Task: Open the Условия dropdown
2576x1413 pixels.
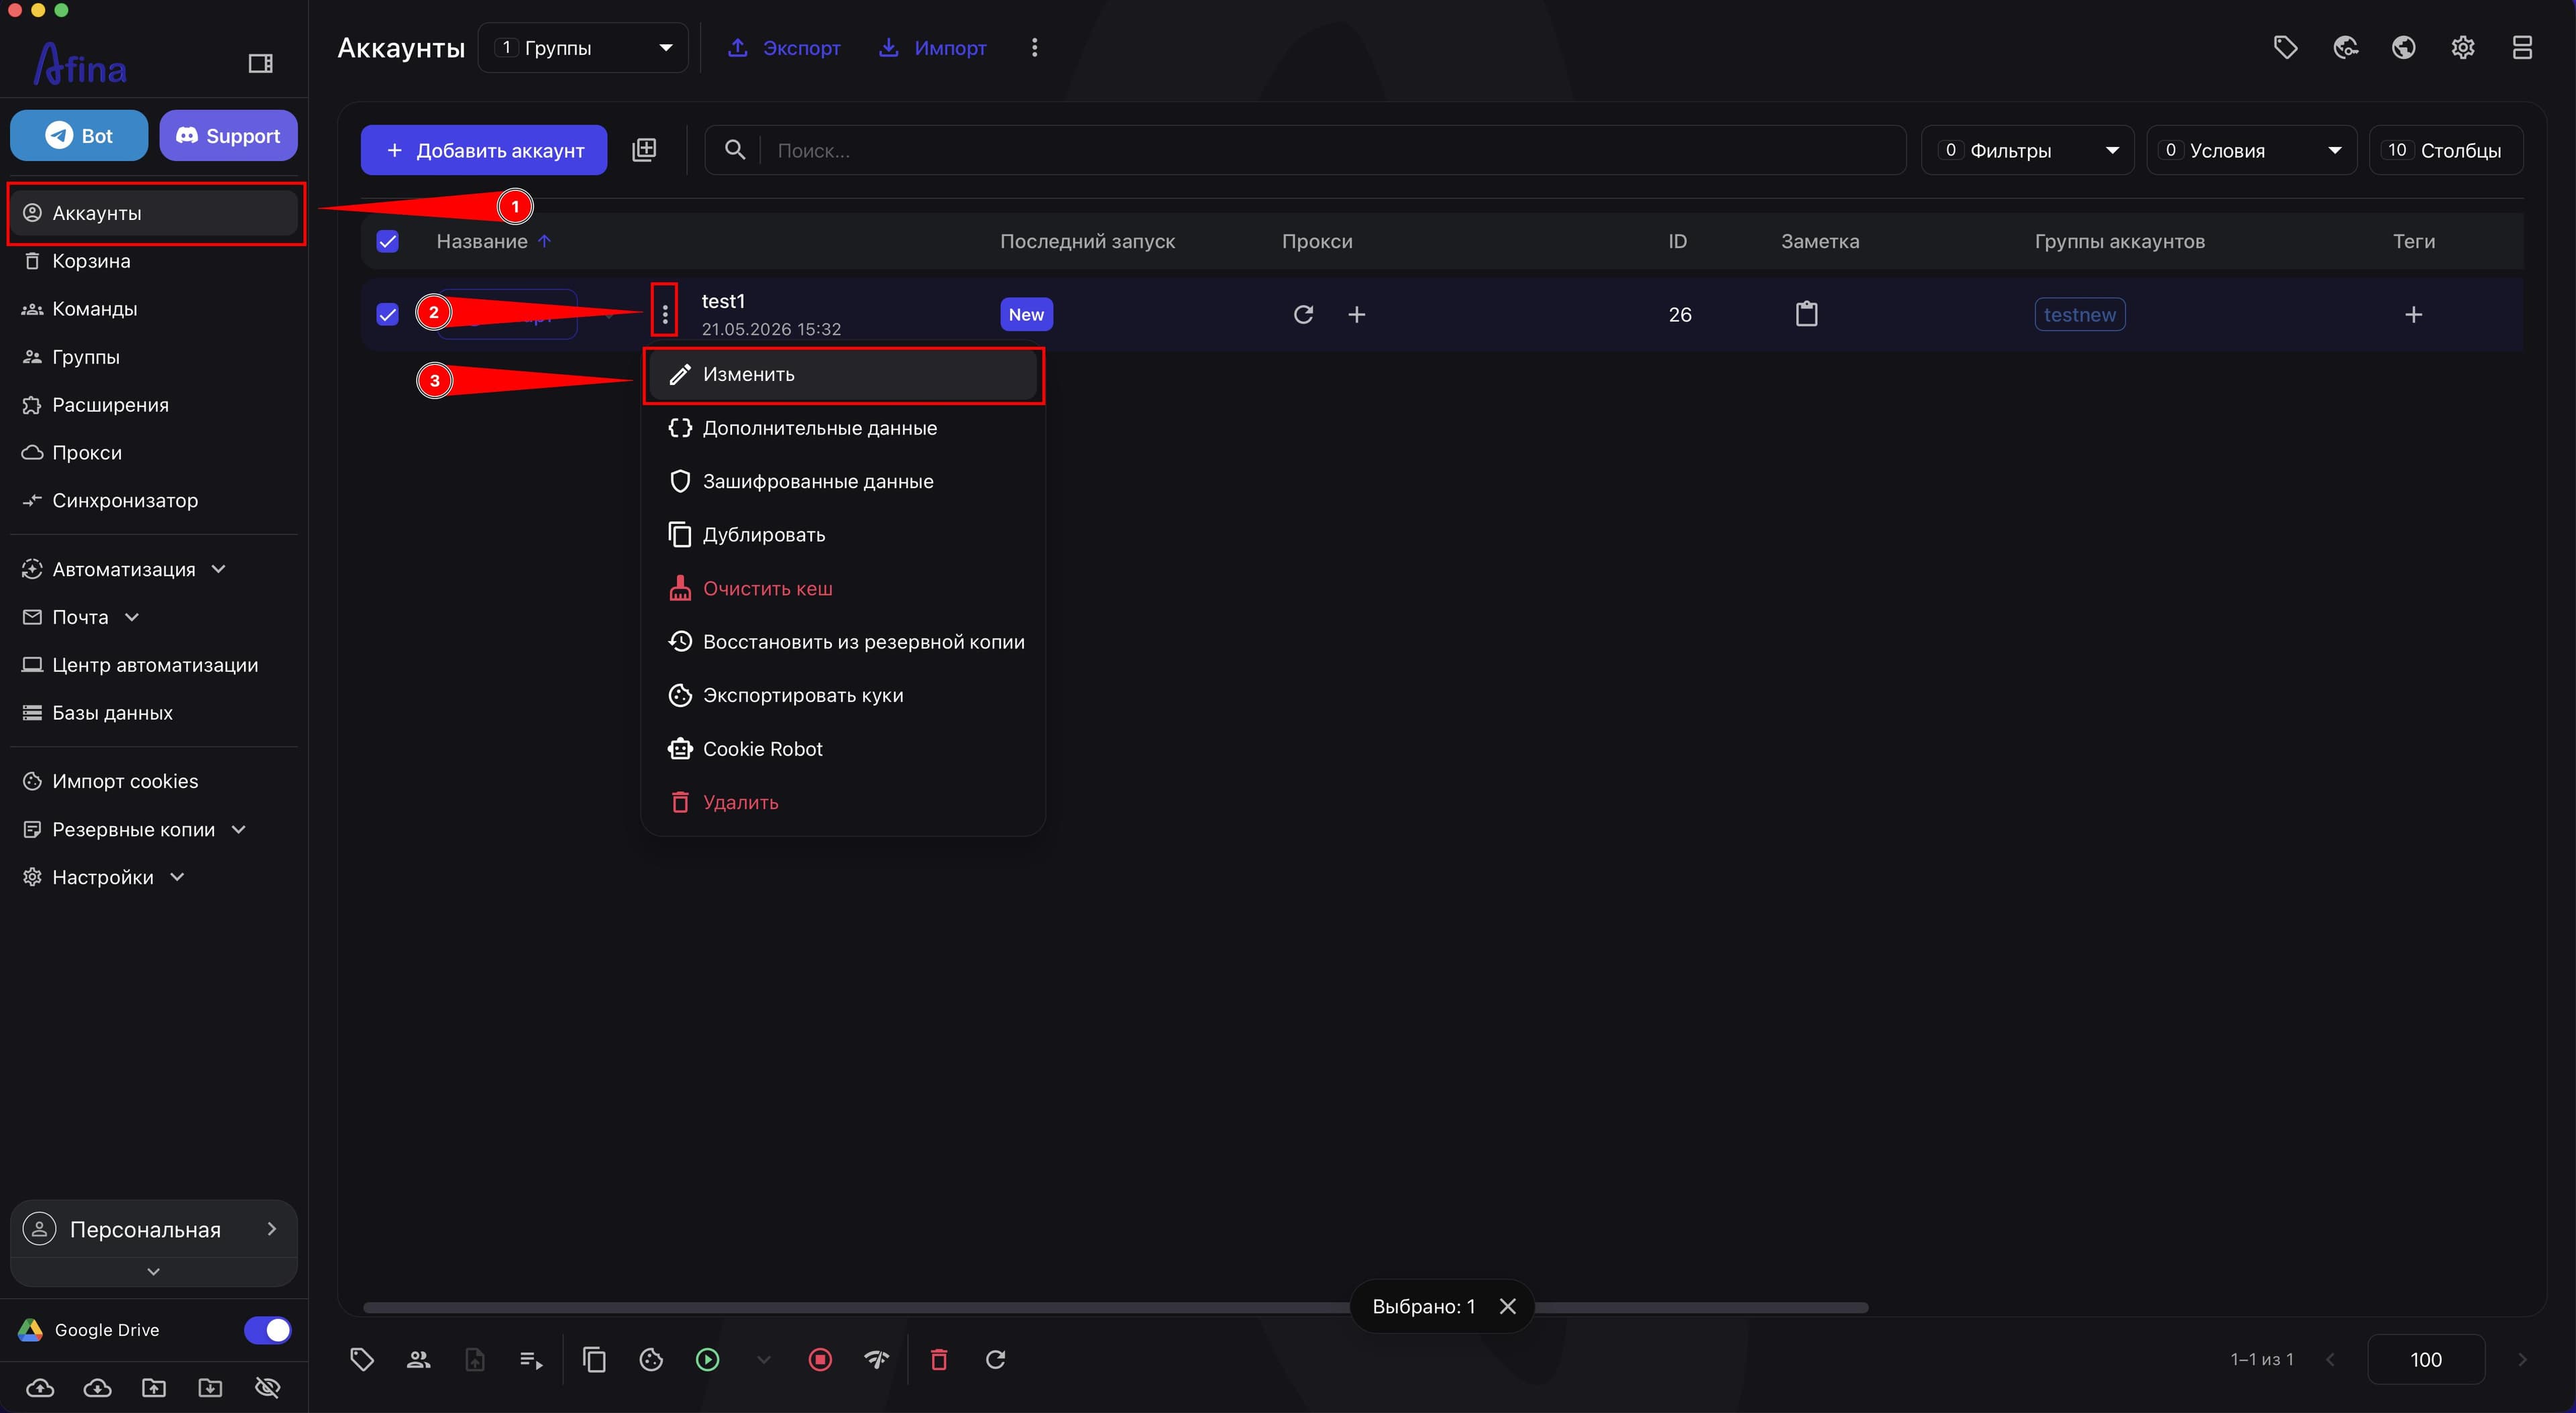Action: point(2251,150)
